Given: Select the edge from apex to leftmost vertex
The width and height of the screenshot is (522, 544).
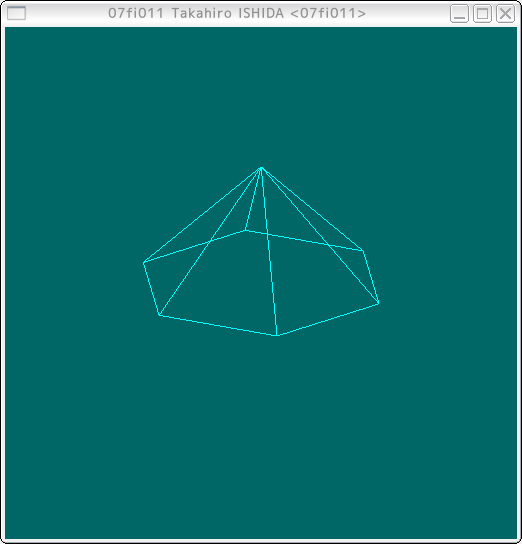Looking at the screenshot, I should (x=202, y=215).
